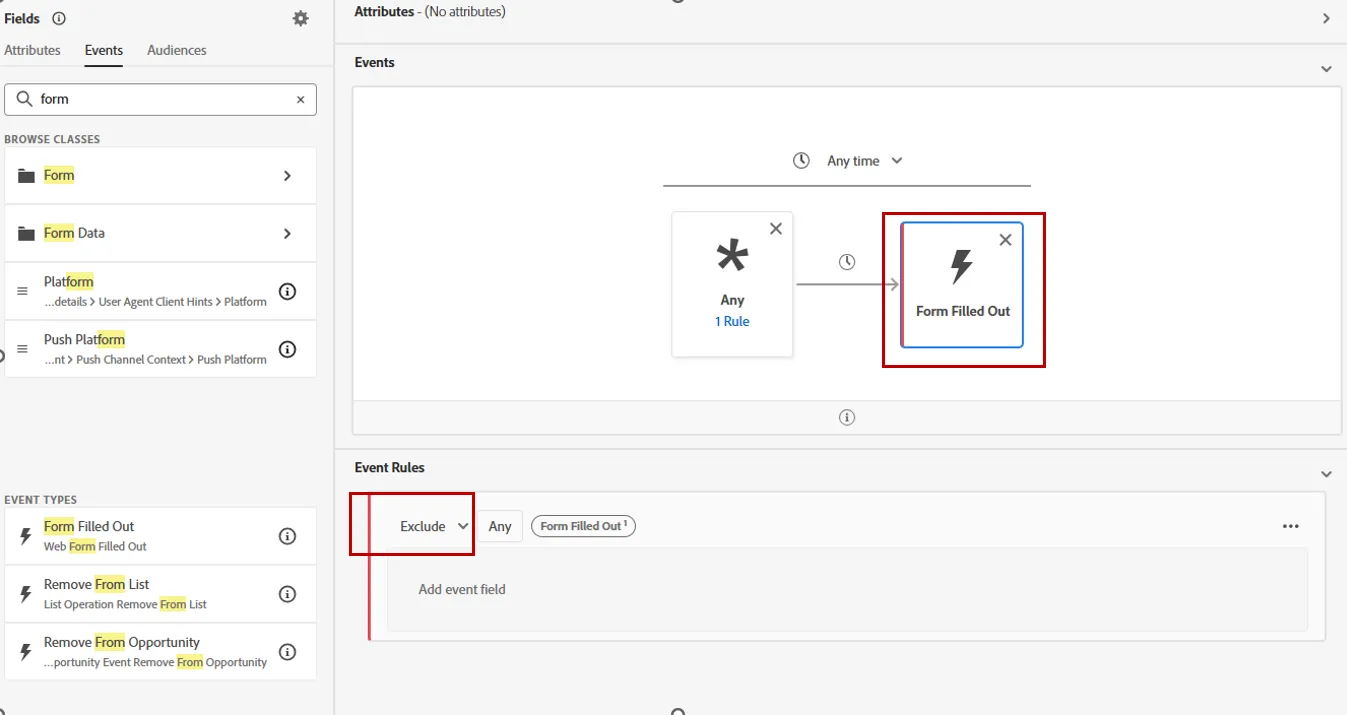Switch to the Audiences tab

pyautogui.click(x=177, y=50)
